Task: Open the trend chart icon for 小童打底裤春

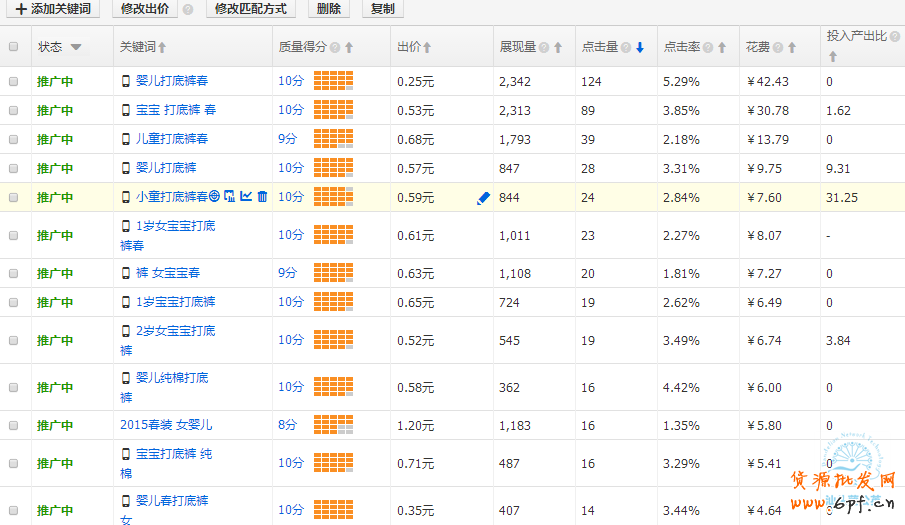Action: (246, 197)
